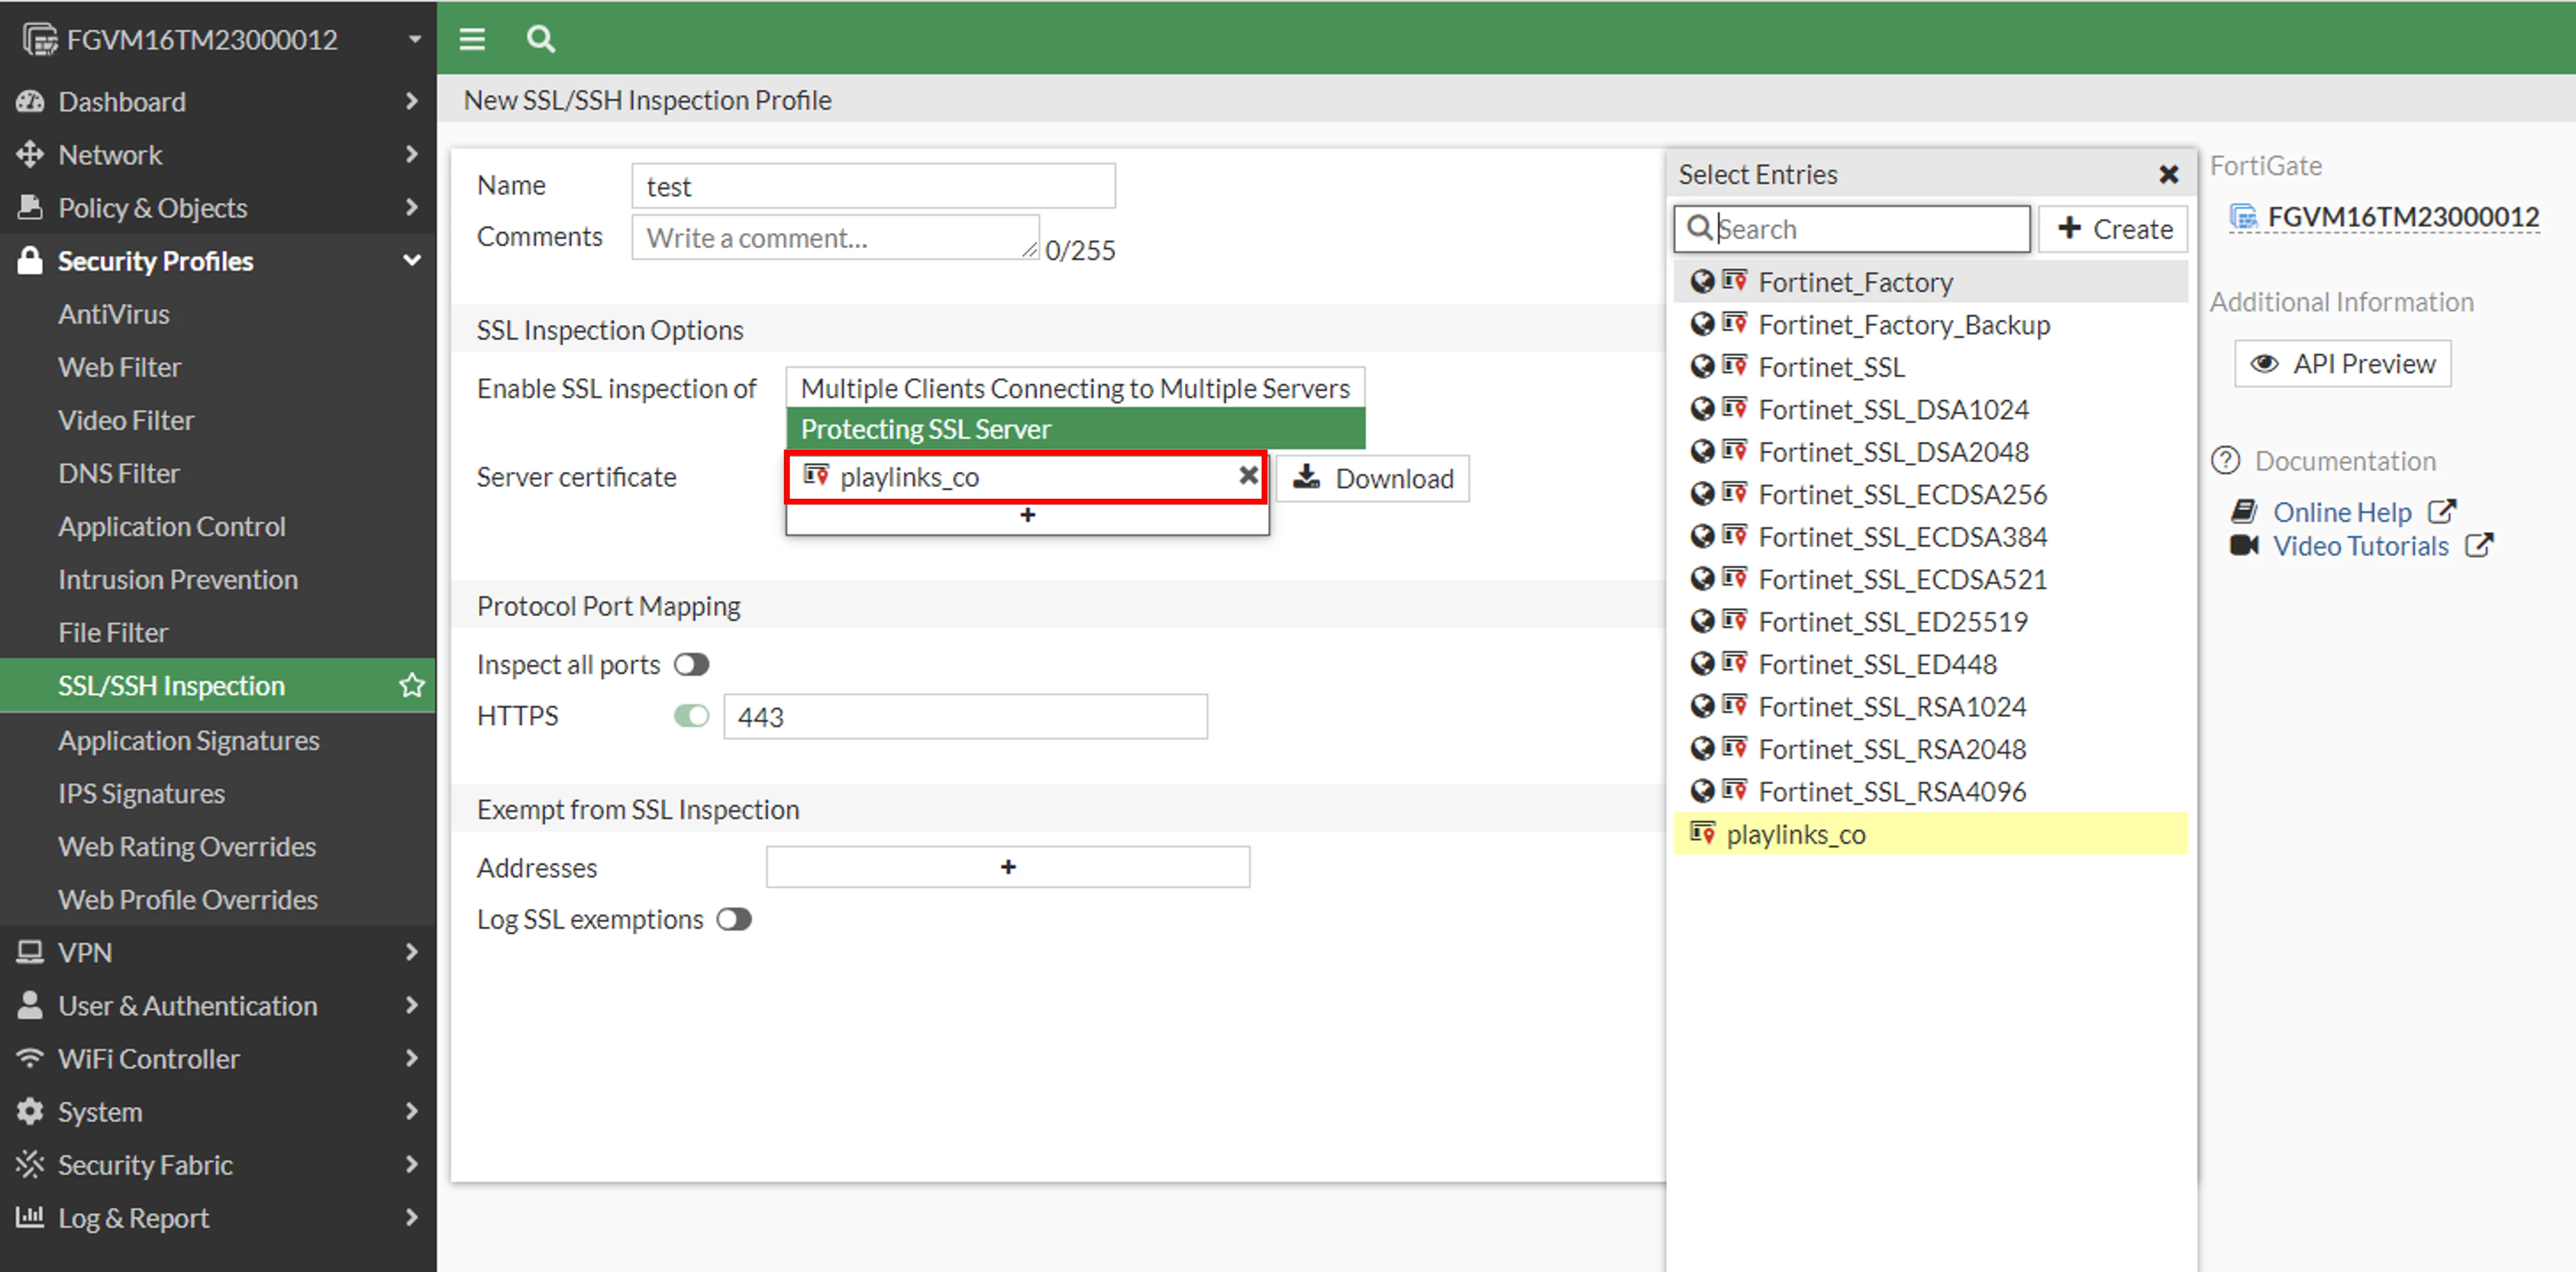Image resolution: width=2576 pixels, height=1272 pixels.
Task: Collapse the Security Profiles section chevron
Action: click(412, 260)
